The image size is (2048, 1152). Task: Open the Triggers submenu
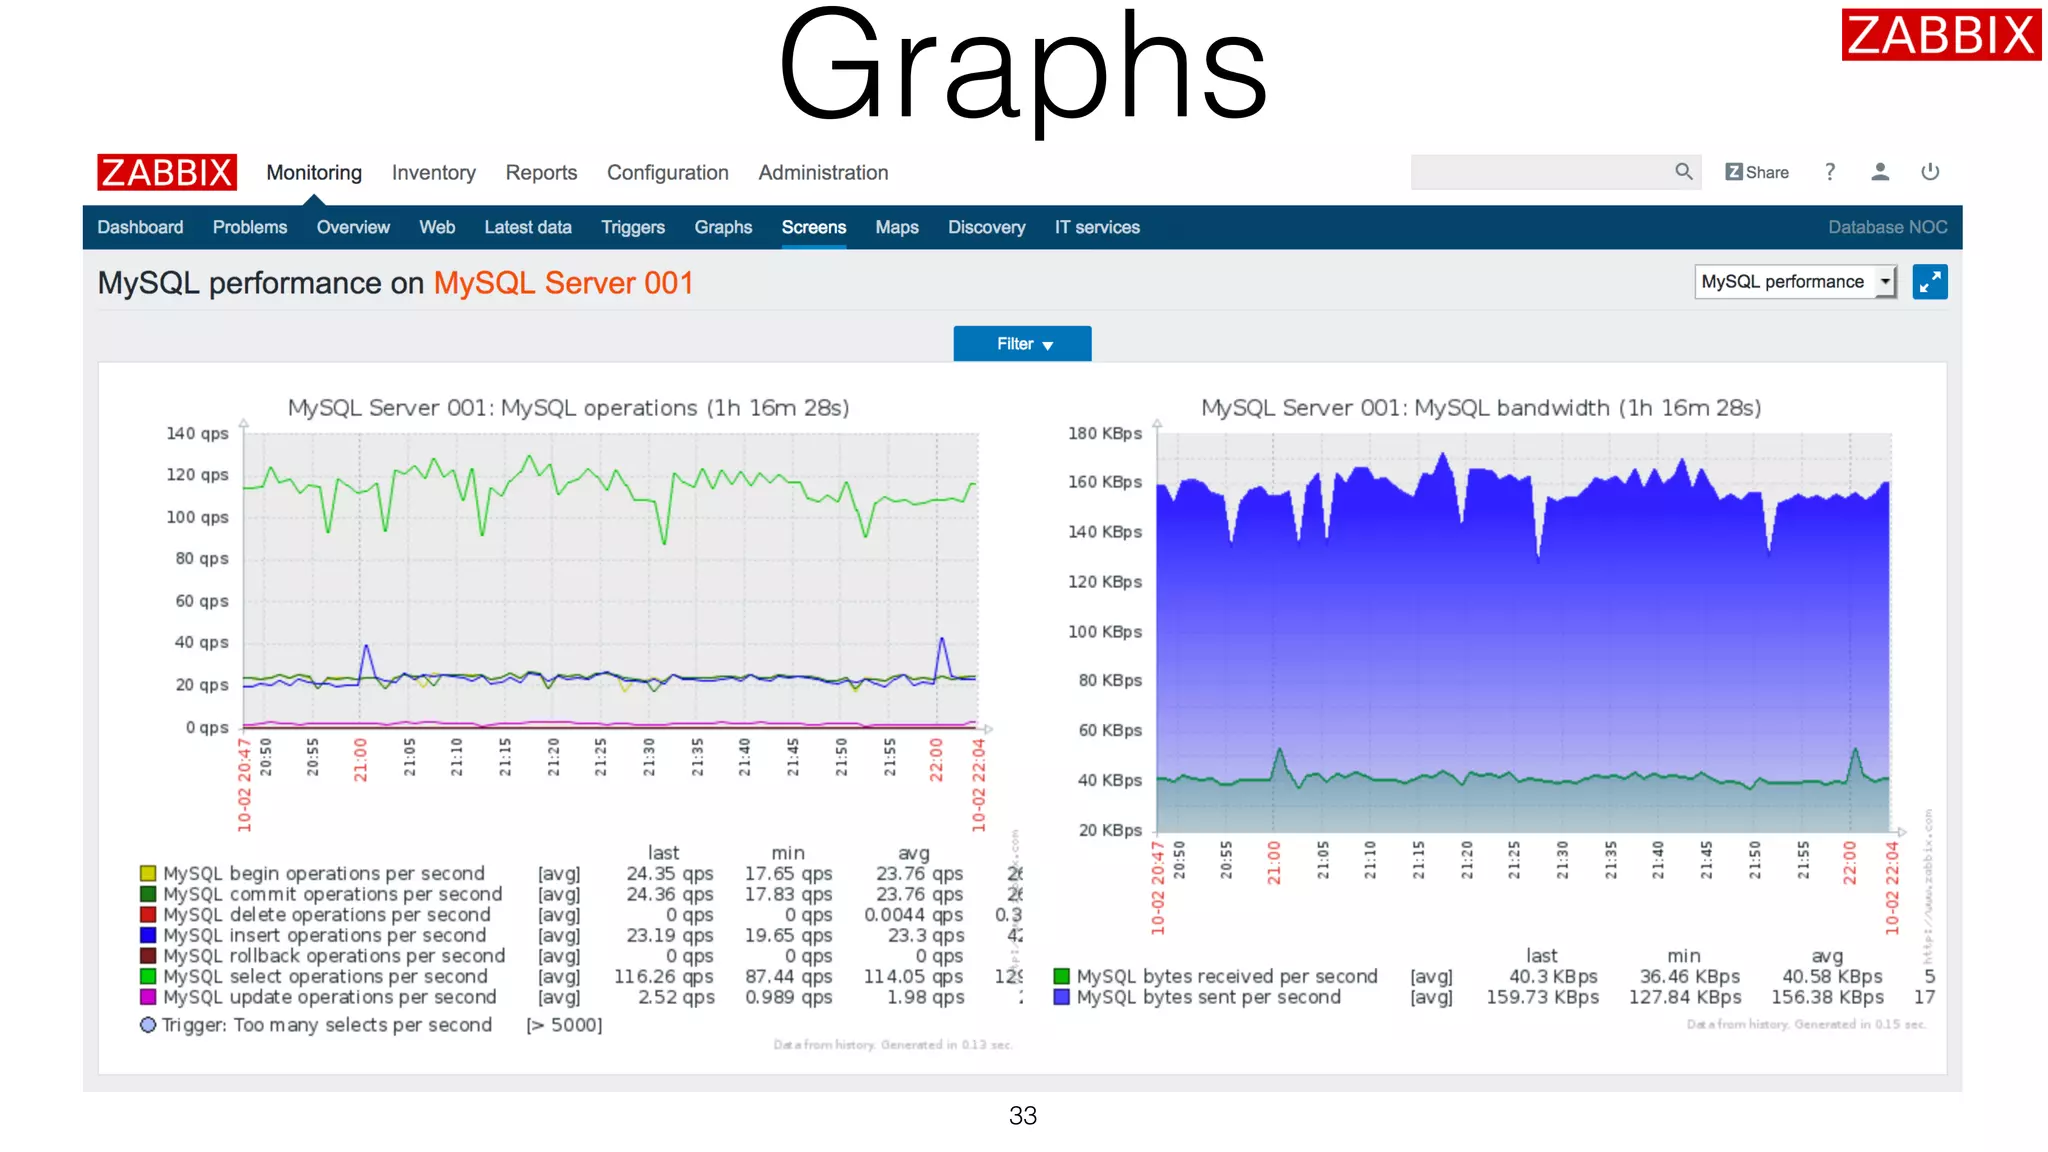coord(633,227)
